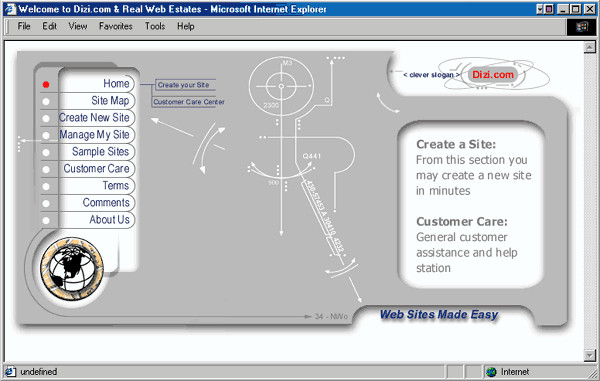The height and width of the screenshot is (381, 600).
Task: Open Customer Care in sidebar
Action: (96, 168)
